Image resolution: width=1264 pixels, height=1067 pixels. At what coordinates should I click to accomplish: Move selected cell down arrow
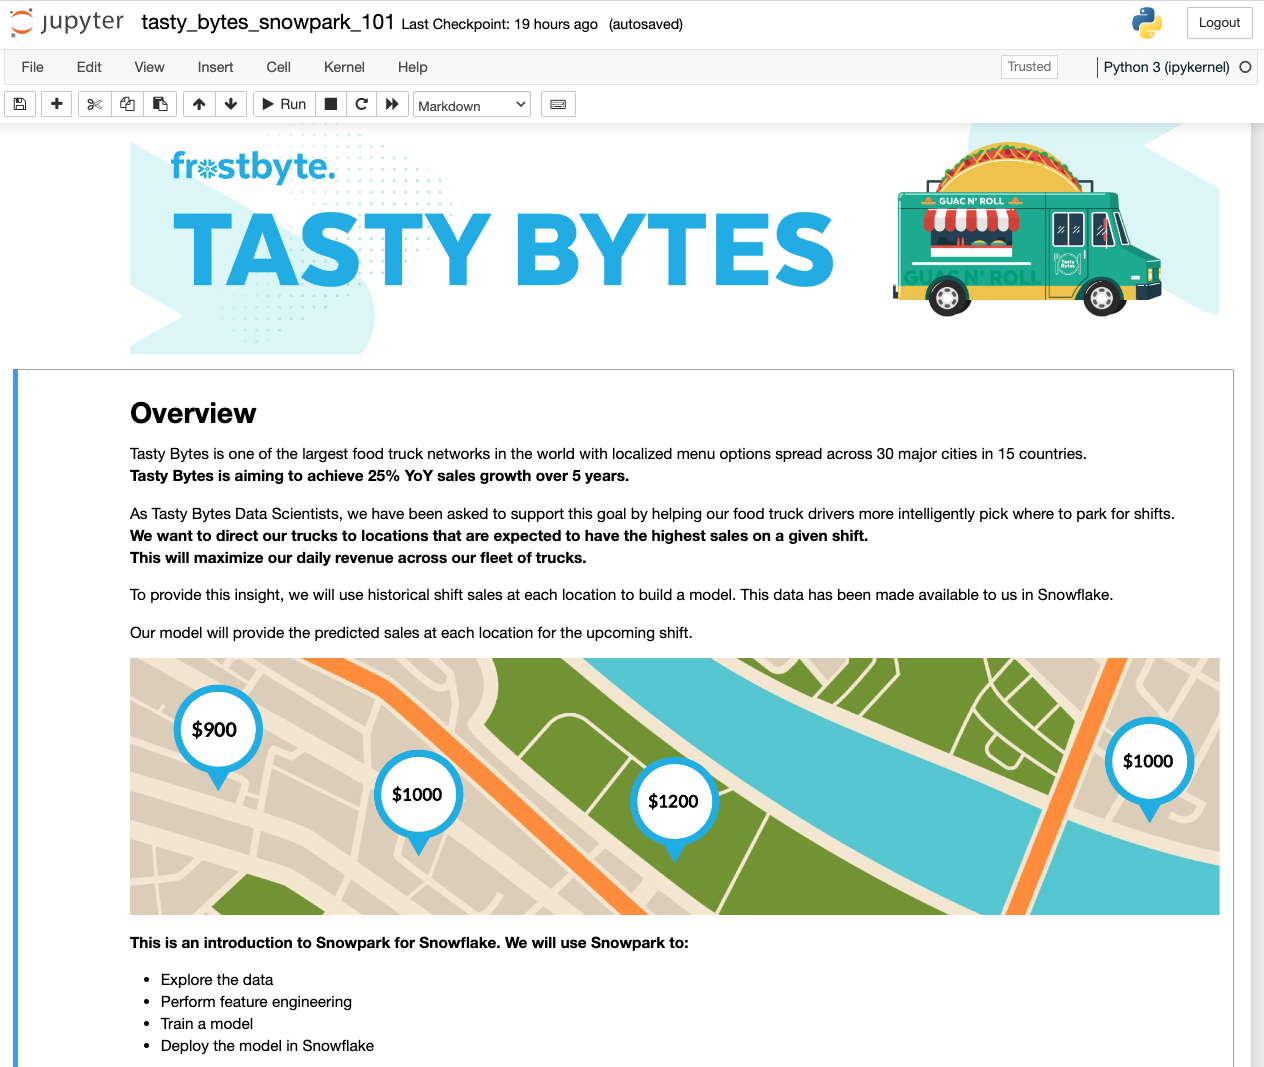[x=231, y=104]
